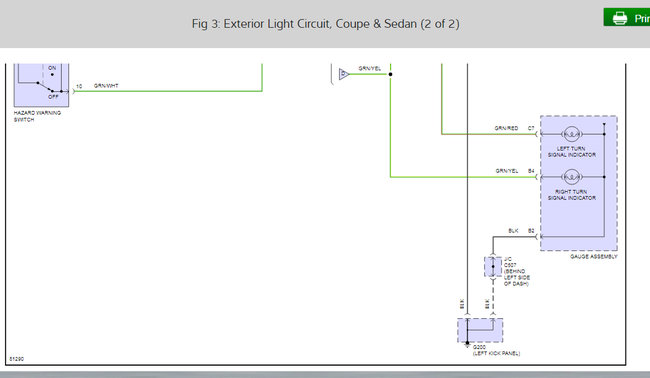Click the right turn signal indicator lamp symbol
650x378 pixels.
tap(572, 177)
